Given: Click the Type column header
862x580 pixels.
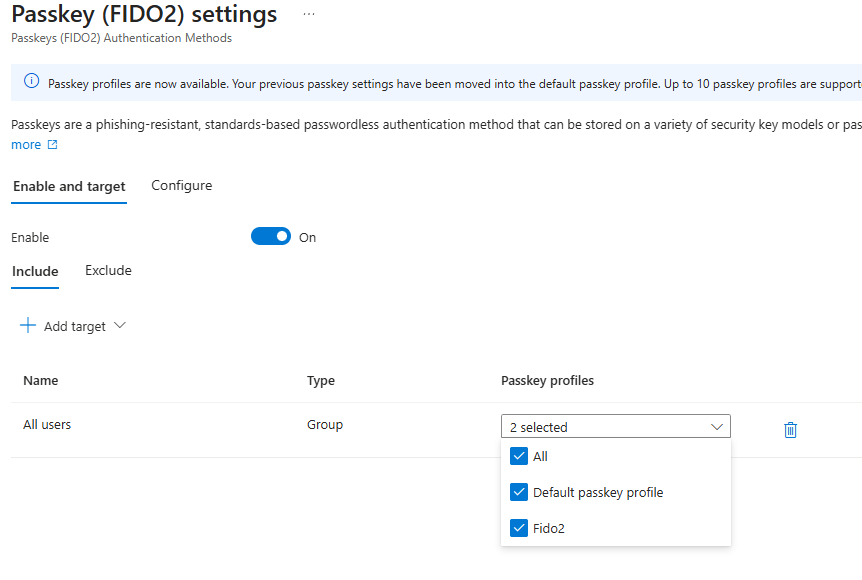Looking at the screenshot, I should click(321, 381).
